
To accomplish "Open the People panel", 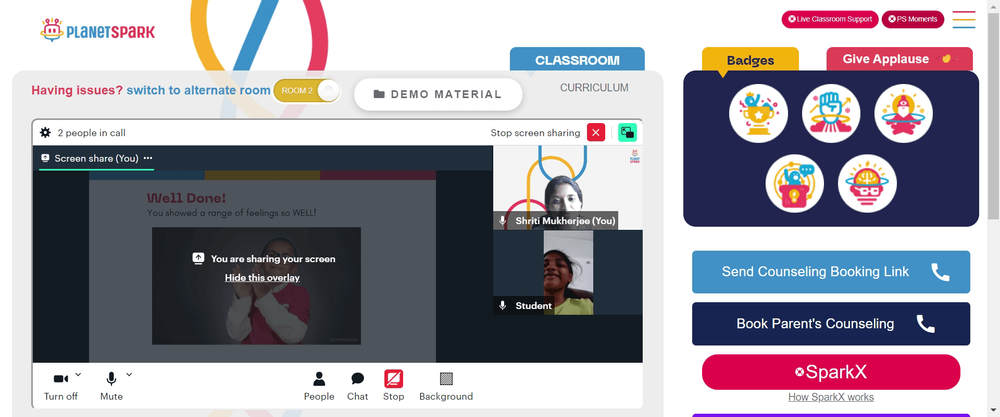I will pyautogui.click(x=319, y=386).
